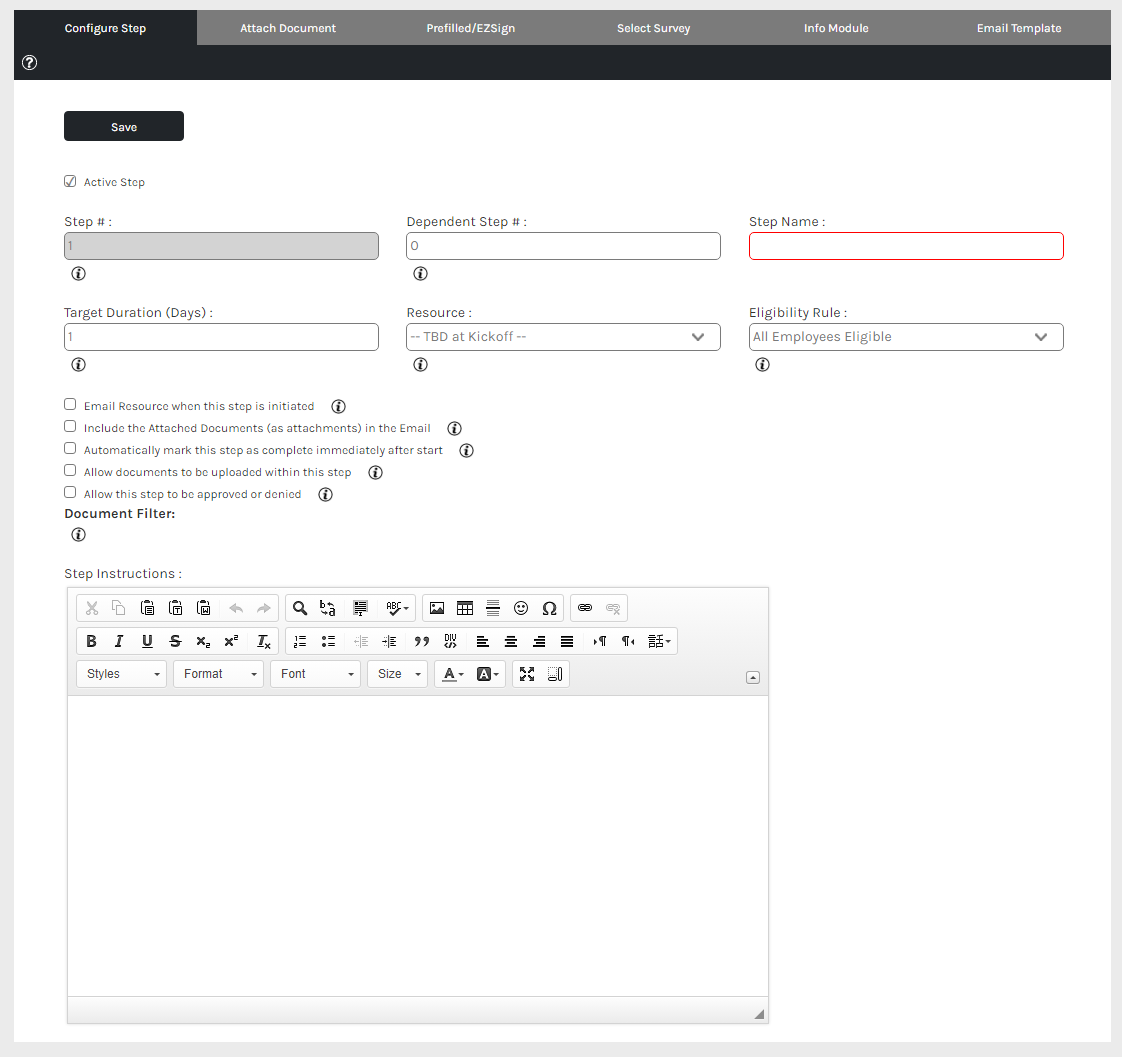Center align text in editor
This screenshot has width=1122, height=1057.
click(511, 641)
